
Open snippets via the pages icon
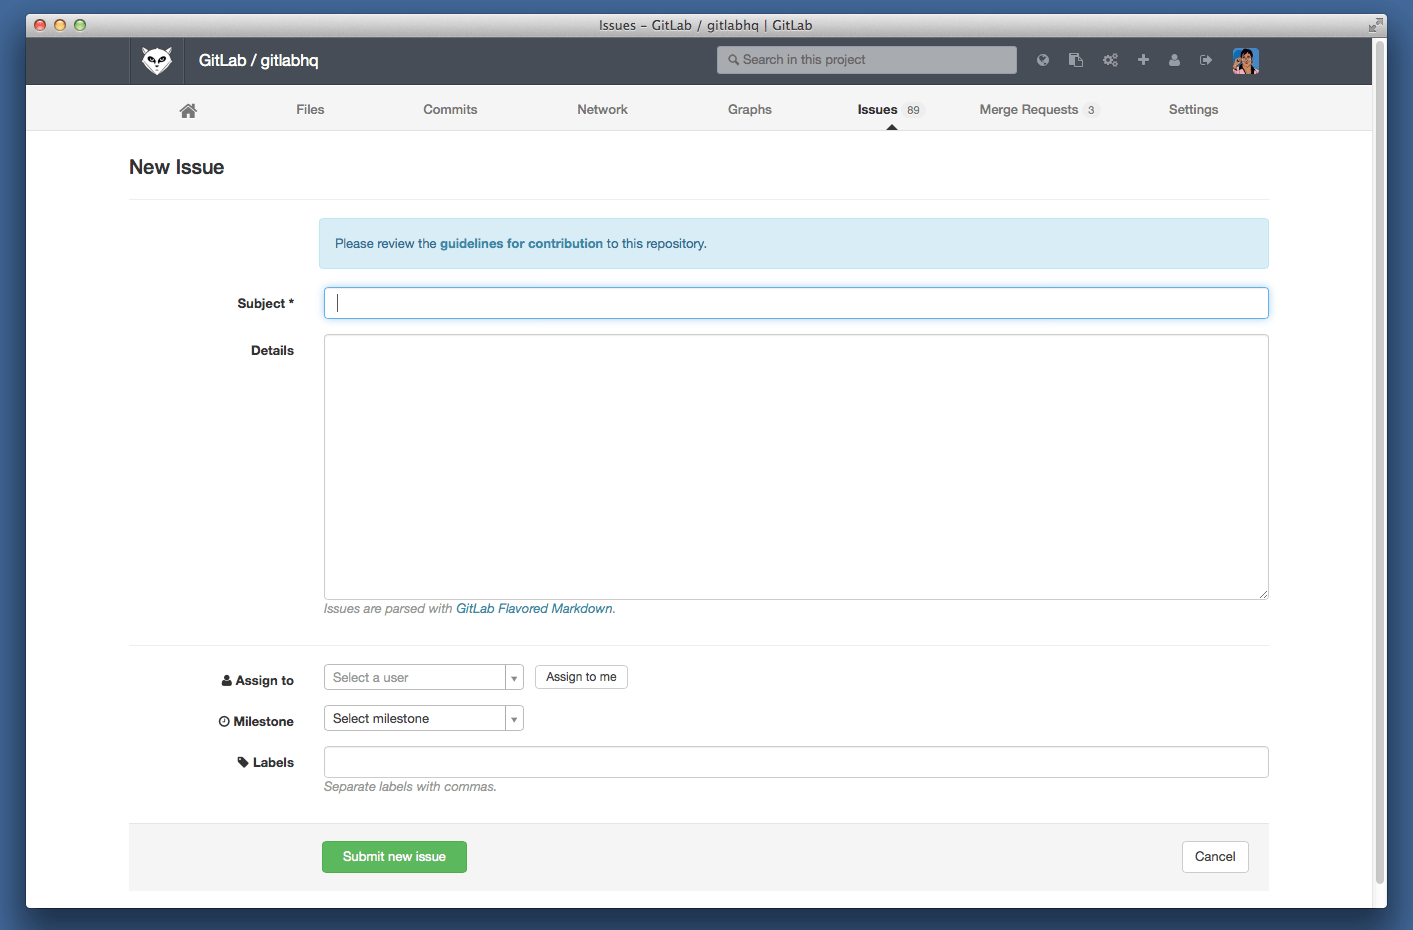click(1076, 60)
